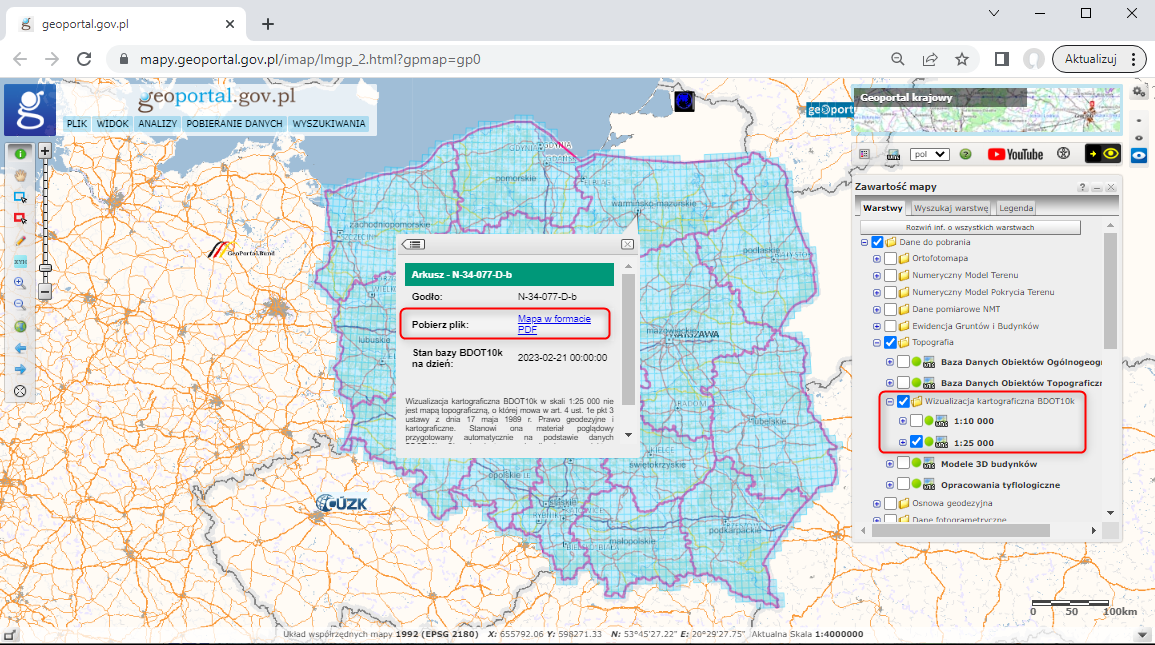This screenshot has width=1155, height=645.
Task: Go to previous map view arrow
Action: click(x=20, y=348)
